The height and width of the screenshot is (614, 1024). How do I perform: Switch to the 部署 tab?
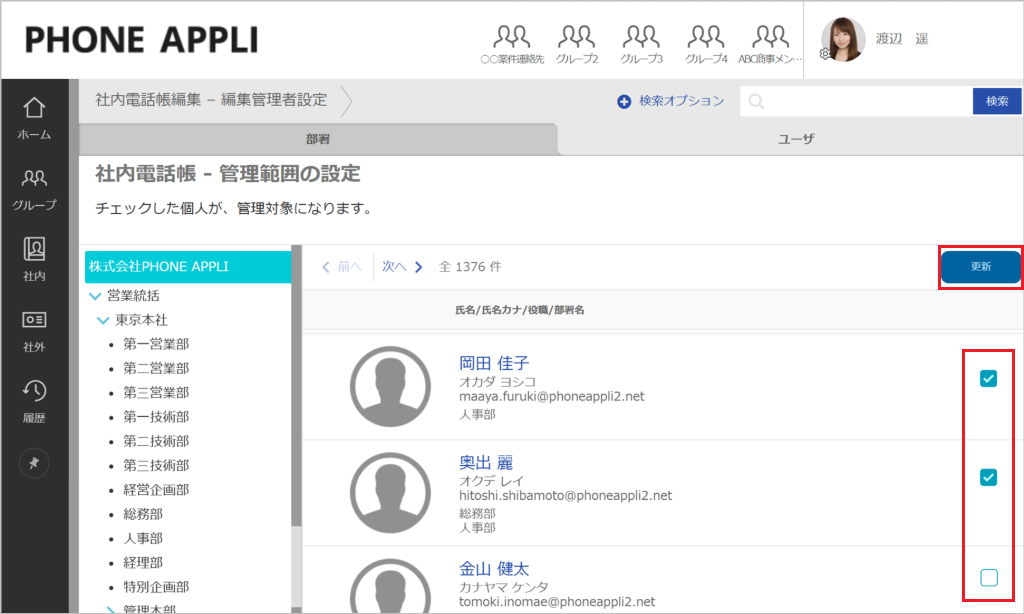coord(318,139)
